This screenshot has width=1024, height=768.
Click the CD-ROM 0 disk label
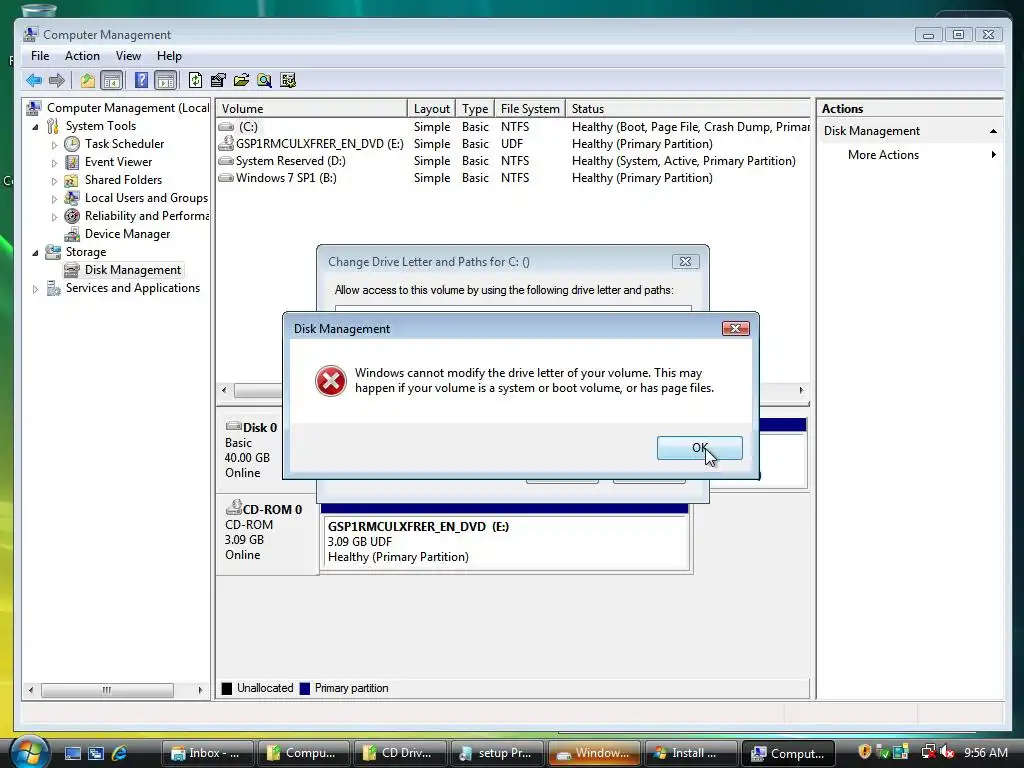point(272,509)
